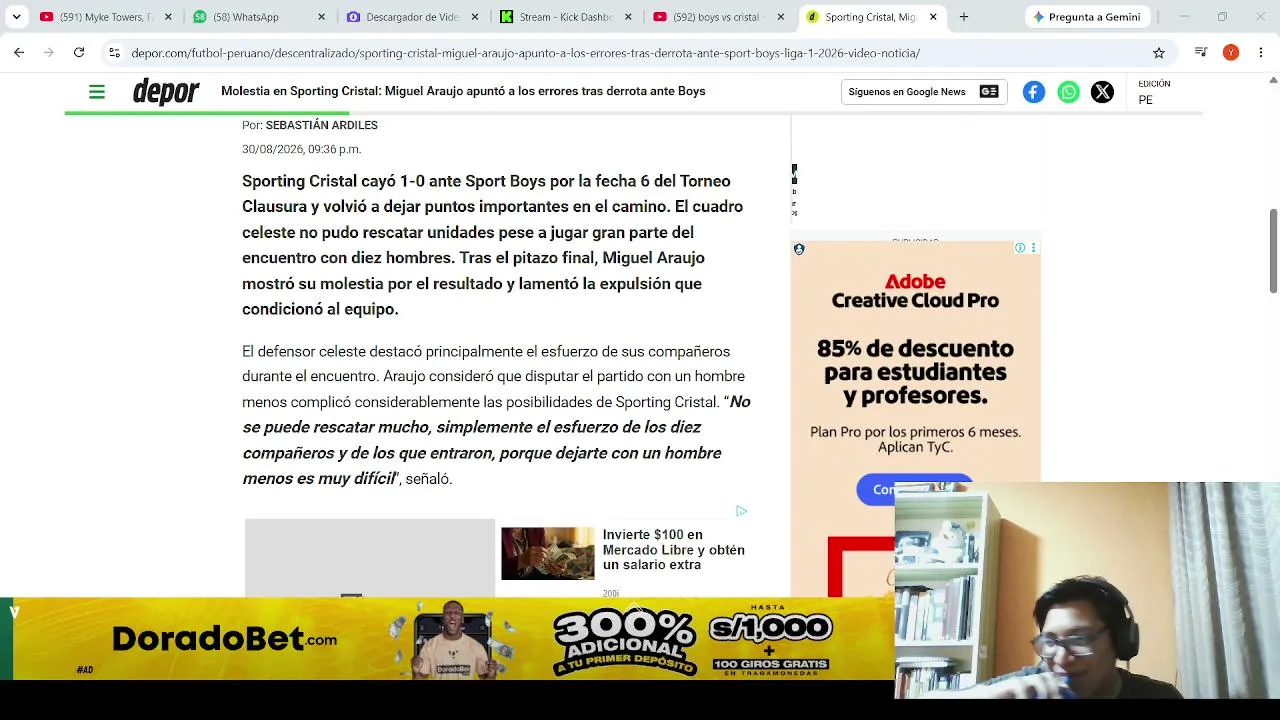Select the Sporting Cristal Depor tab
1280x720 pixels.
pyautogui.click(x=871, y=17)
